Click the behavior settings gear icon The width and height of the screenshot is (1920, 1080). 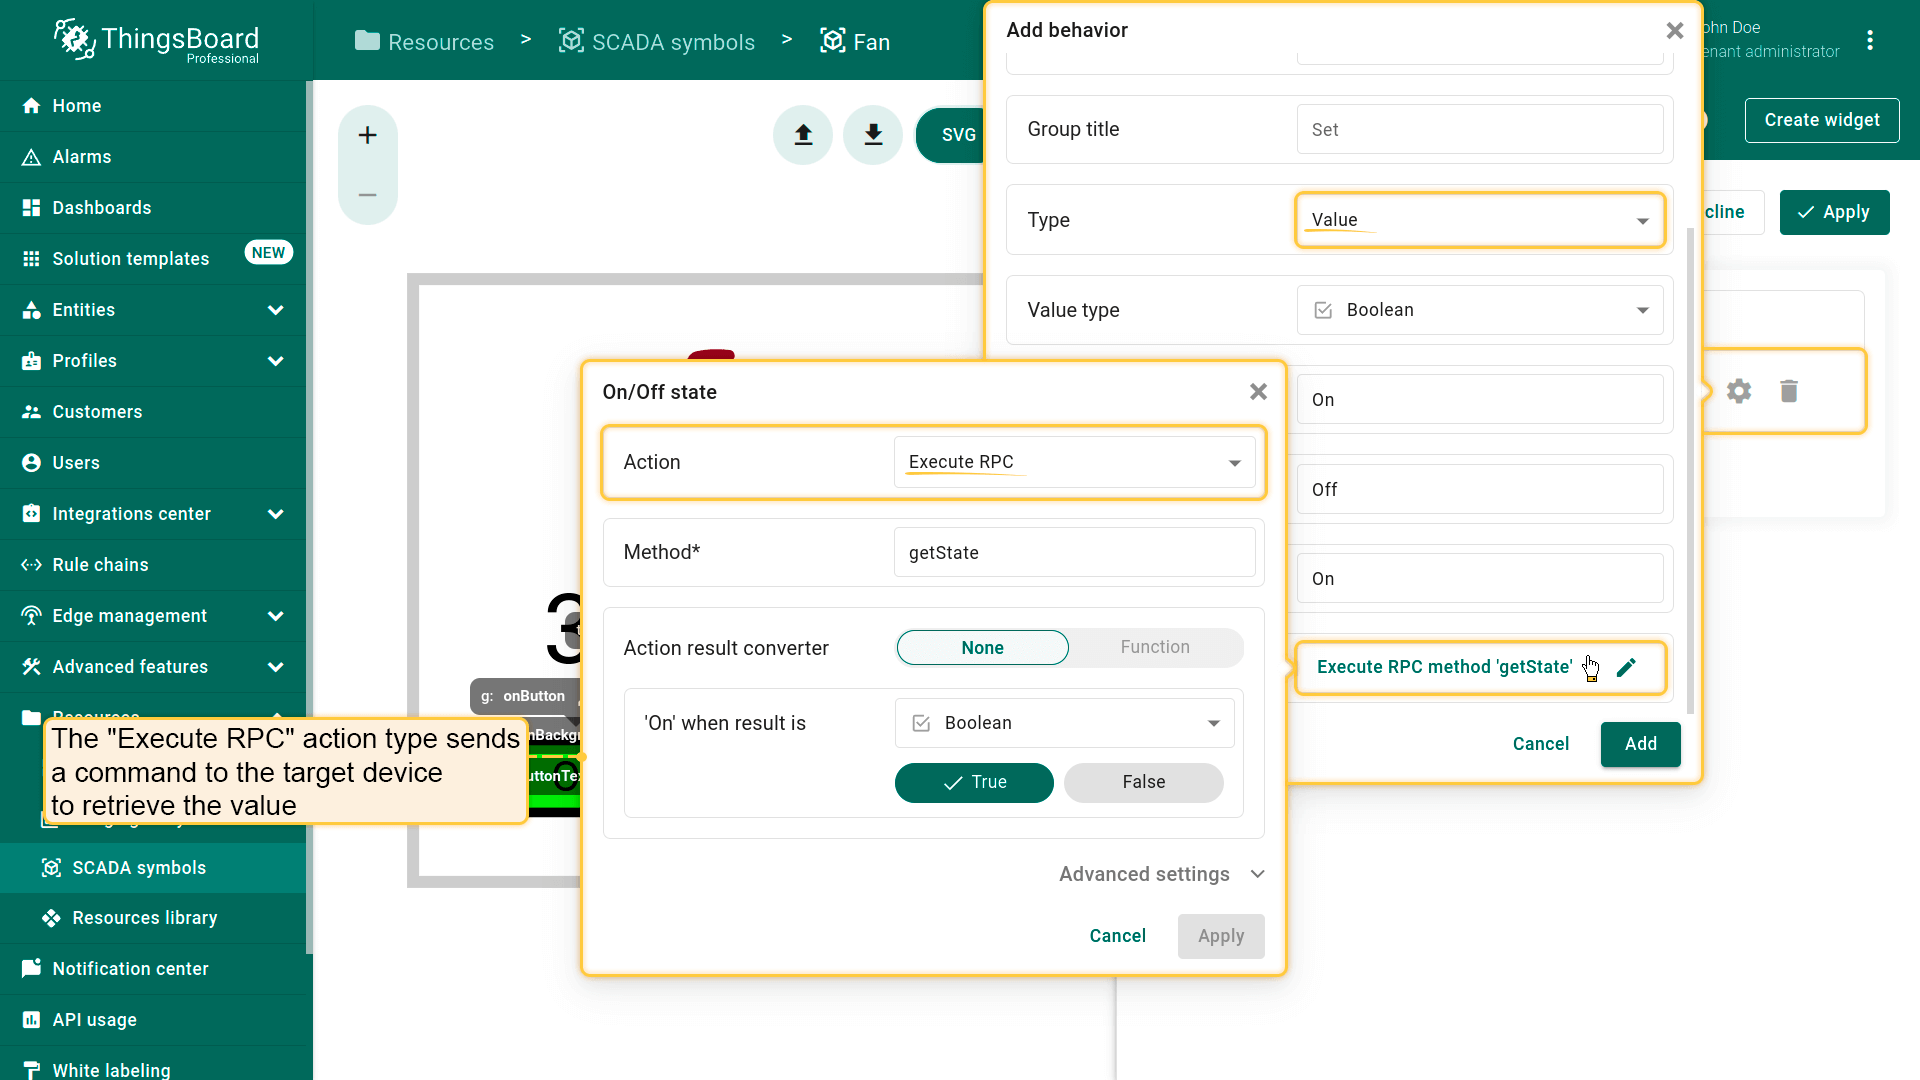(x=1739, y=391)
